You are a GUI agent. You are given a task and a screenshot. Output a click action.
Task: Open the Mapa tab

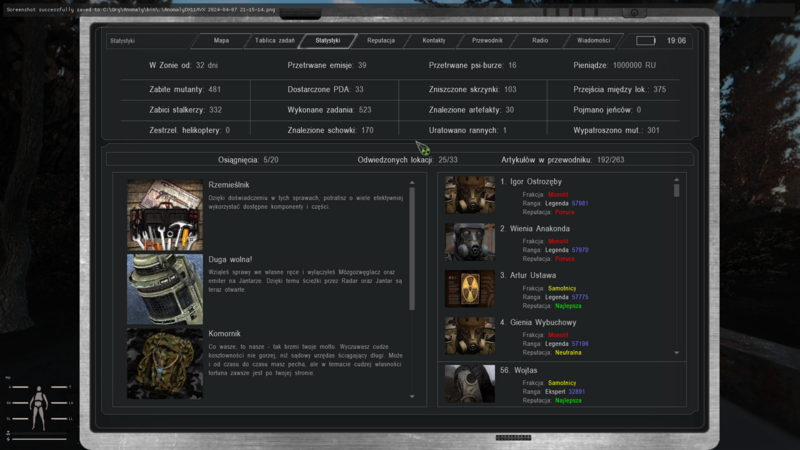tap(221, 41)
